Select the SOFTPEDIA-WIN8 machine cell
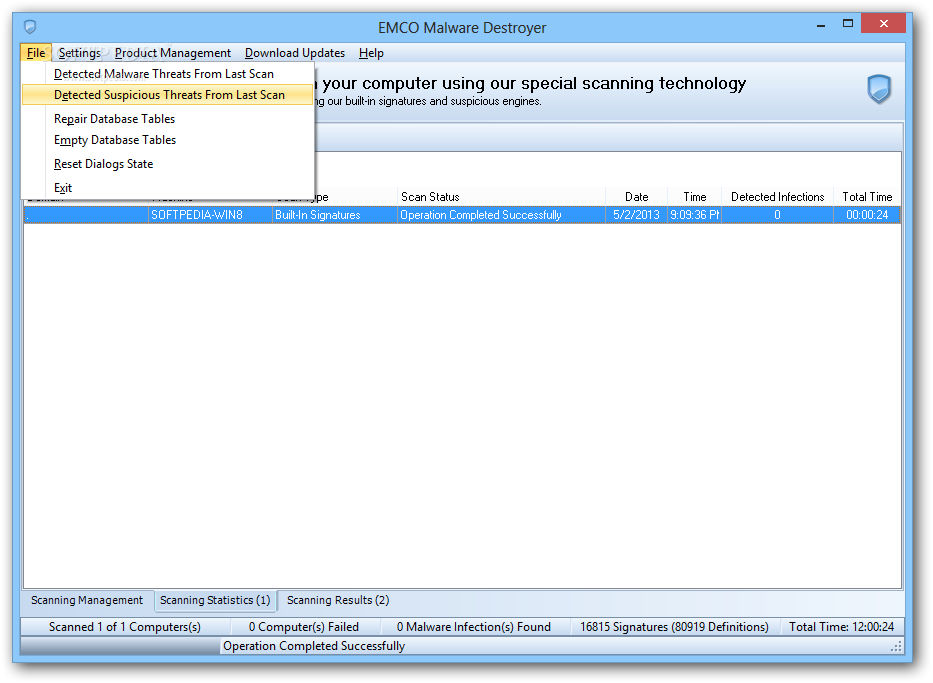933x683 pixels. (210, 215)
